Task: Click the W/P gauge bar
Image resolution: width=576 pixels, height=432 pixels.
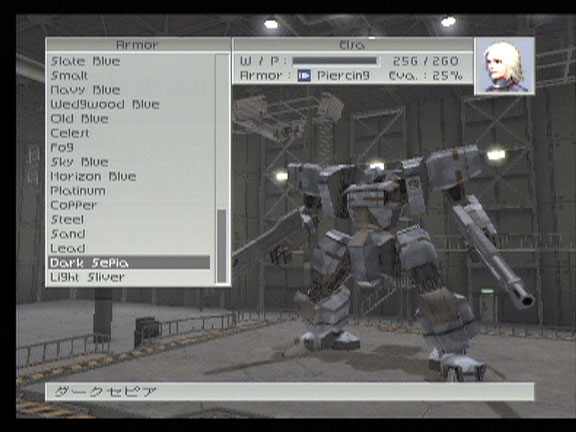Action: tap(335, 61)
